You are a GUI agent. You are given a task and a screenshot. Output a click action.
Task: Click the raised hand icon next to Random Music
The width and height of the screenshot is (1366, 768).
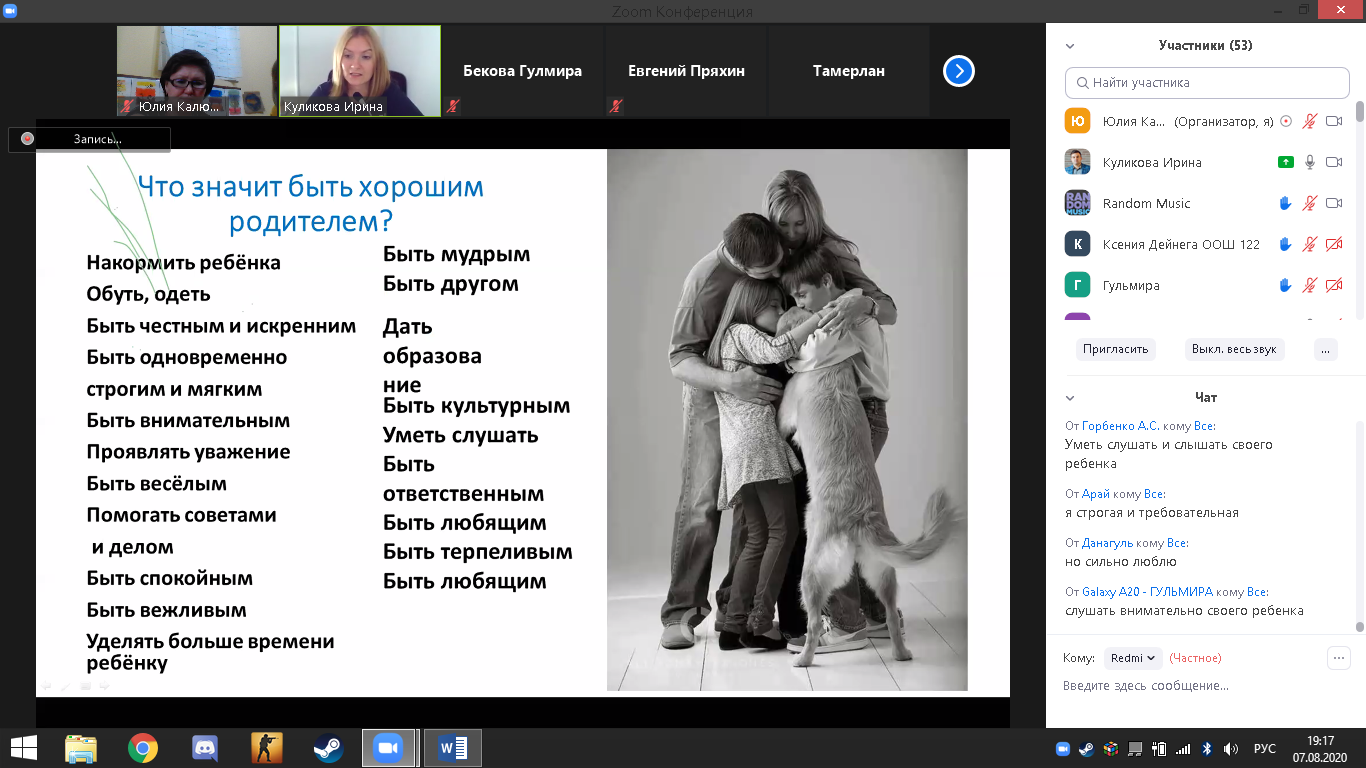tap(1286, 203)
